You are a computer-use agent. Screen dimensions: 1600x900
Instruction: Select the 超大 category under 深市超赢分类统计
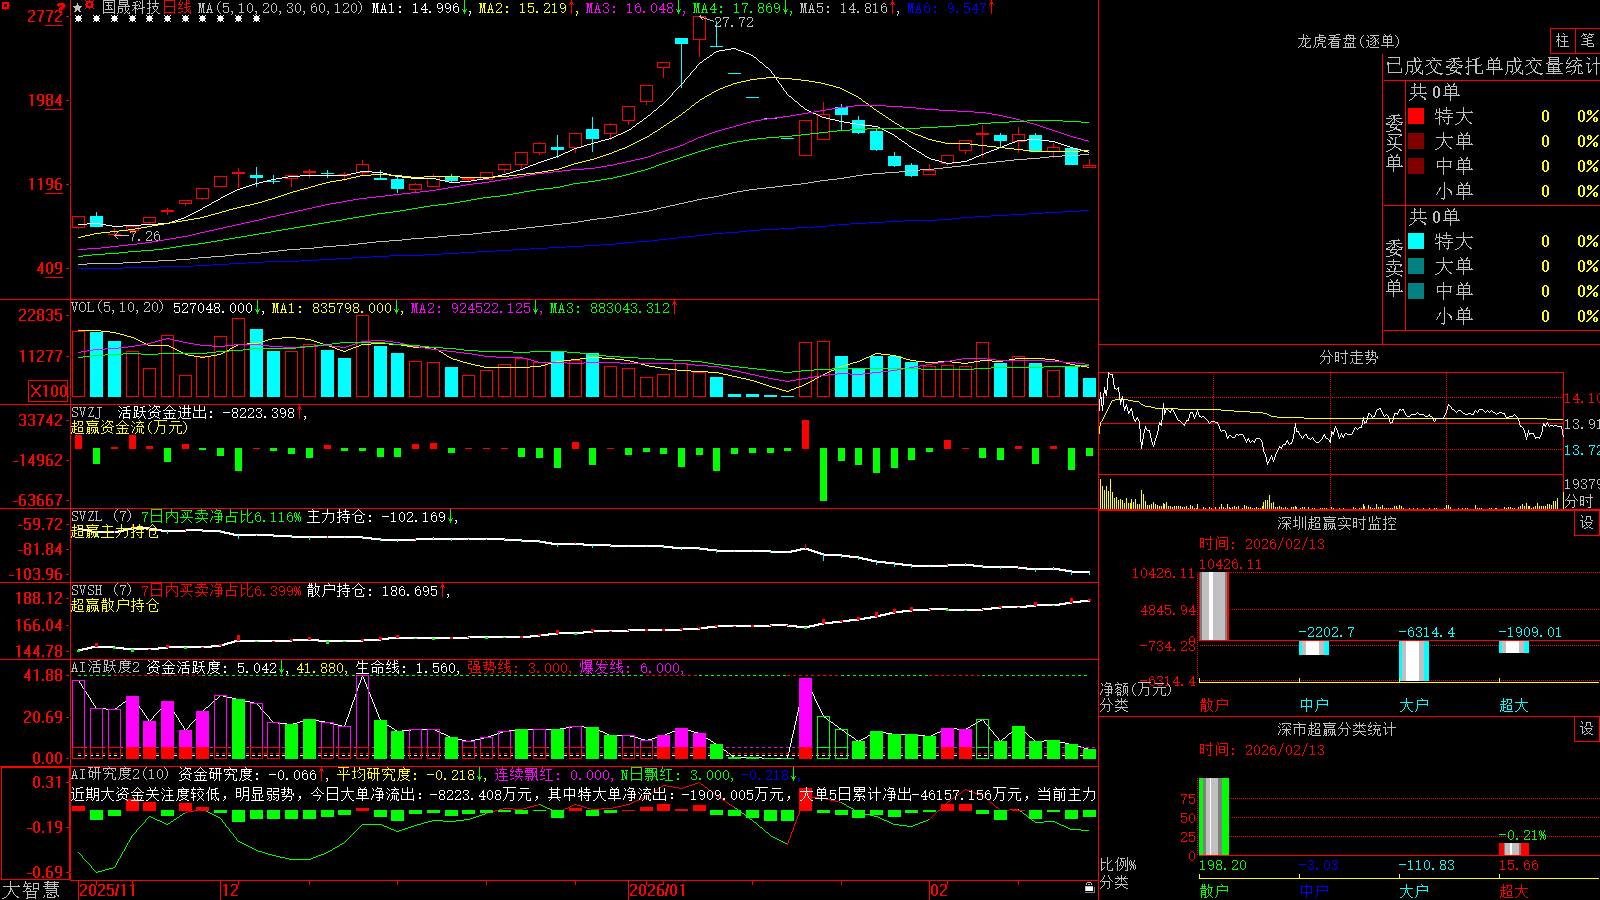1513,891
